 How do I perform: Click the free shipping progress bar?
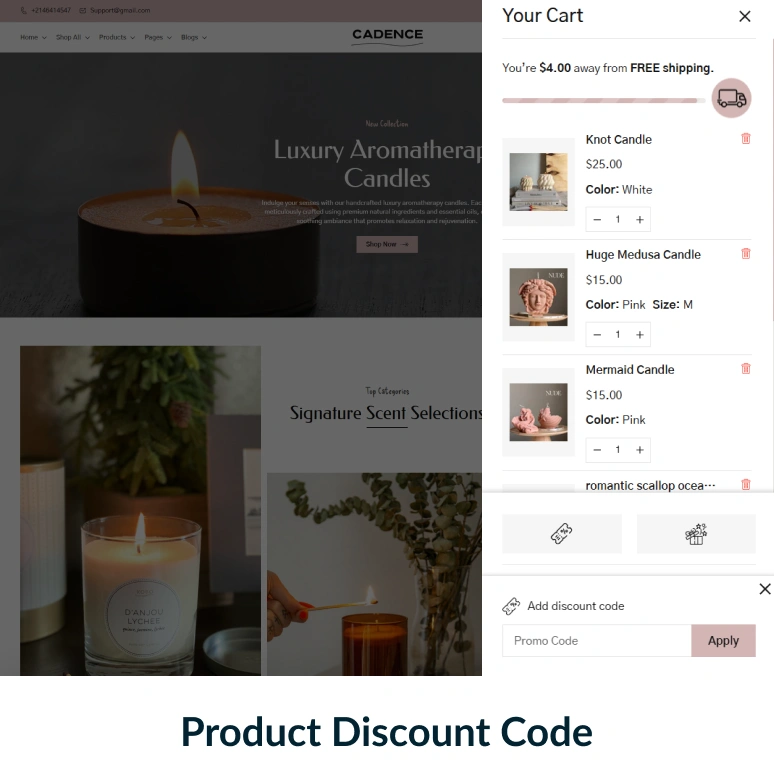pos(604,100)
